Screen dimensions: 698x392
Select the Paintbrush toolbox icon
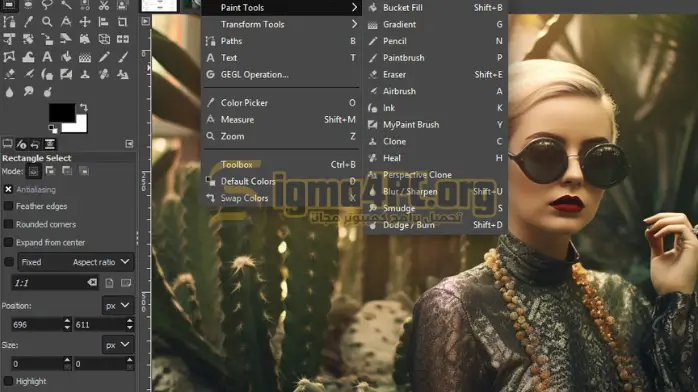coord(122,57)
